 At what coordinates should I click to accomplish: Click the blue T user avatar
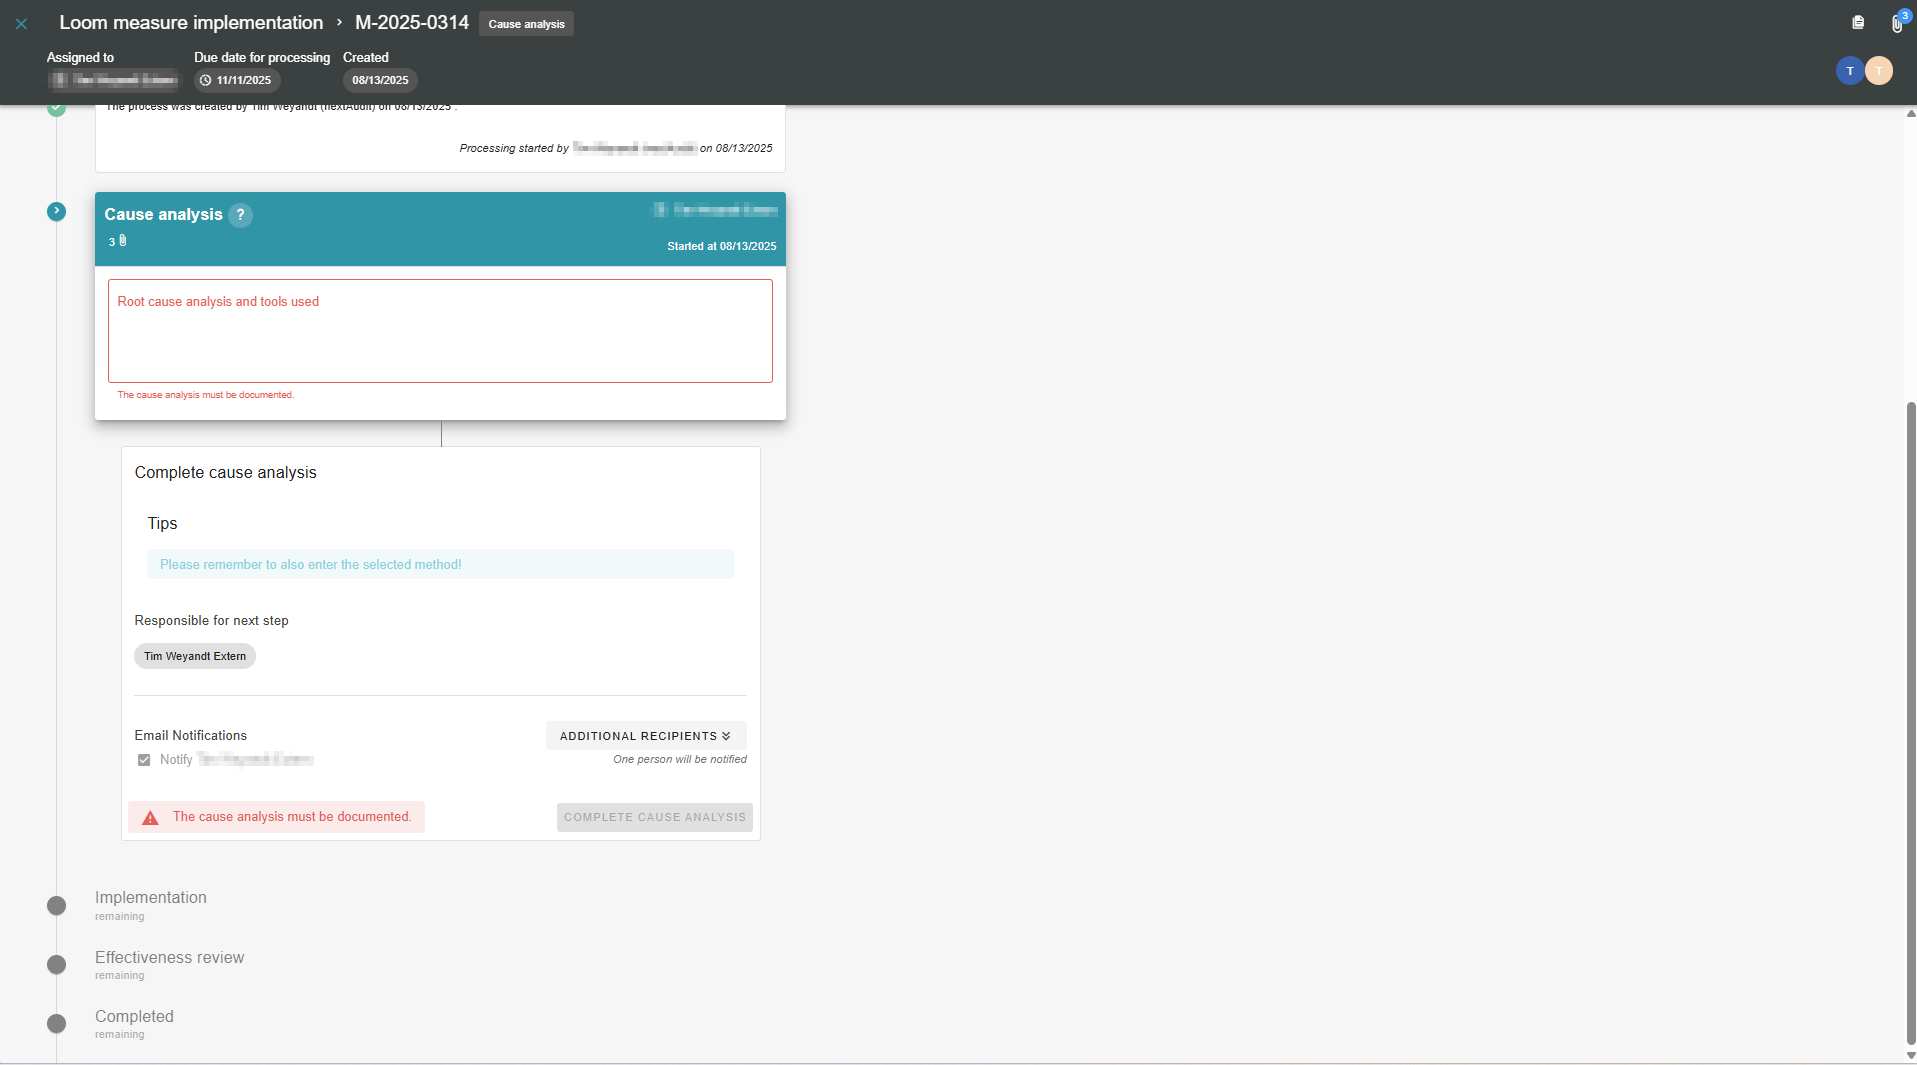1849,71
